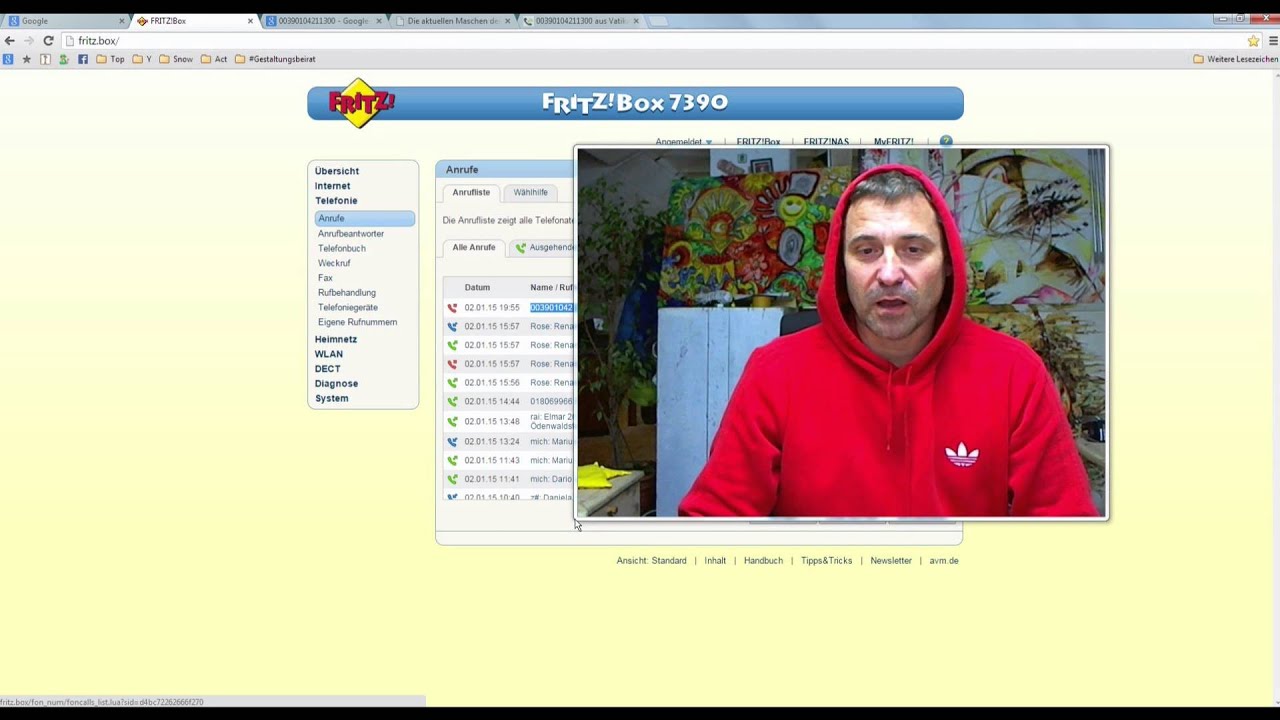Screen dimensions: 1280x720
Task: Expand the Angemeldet dropdown
Action: click(684, 142)
